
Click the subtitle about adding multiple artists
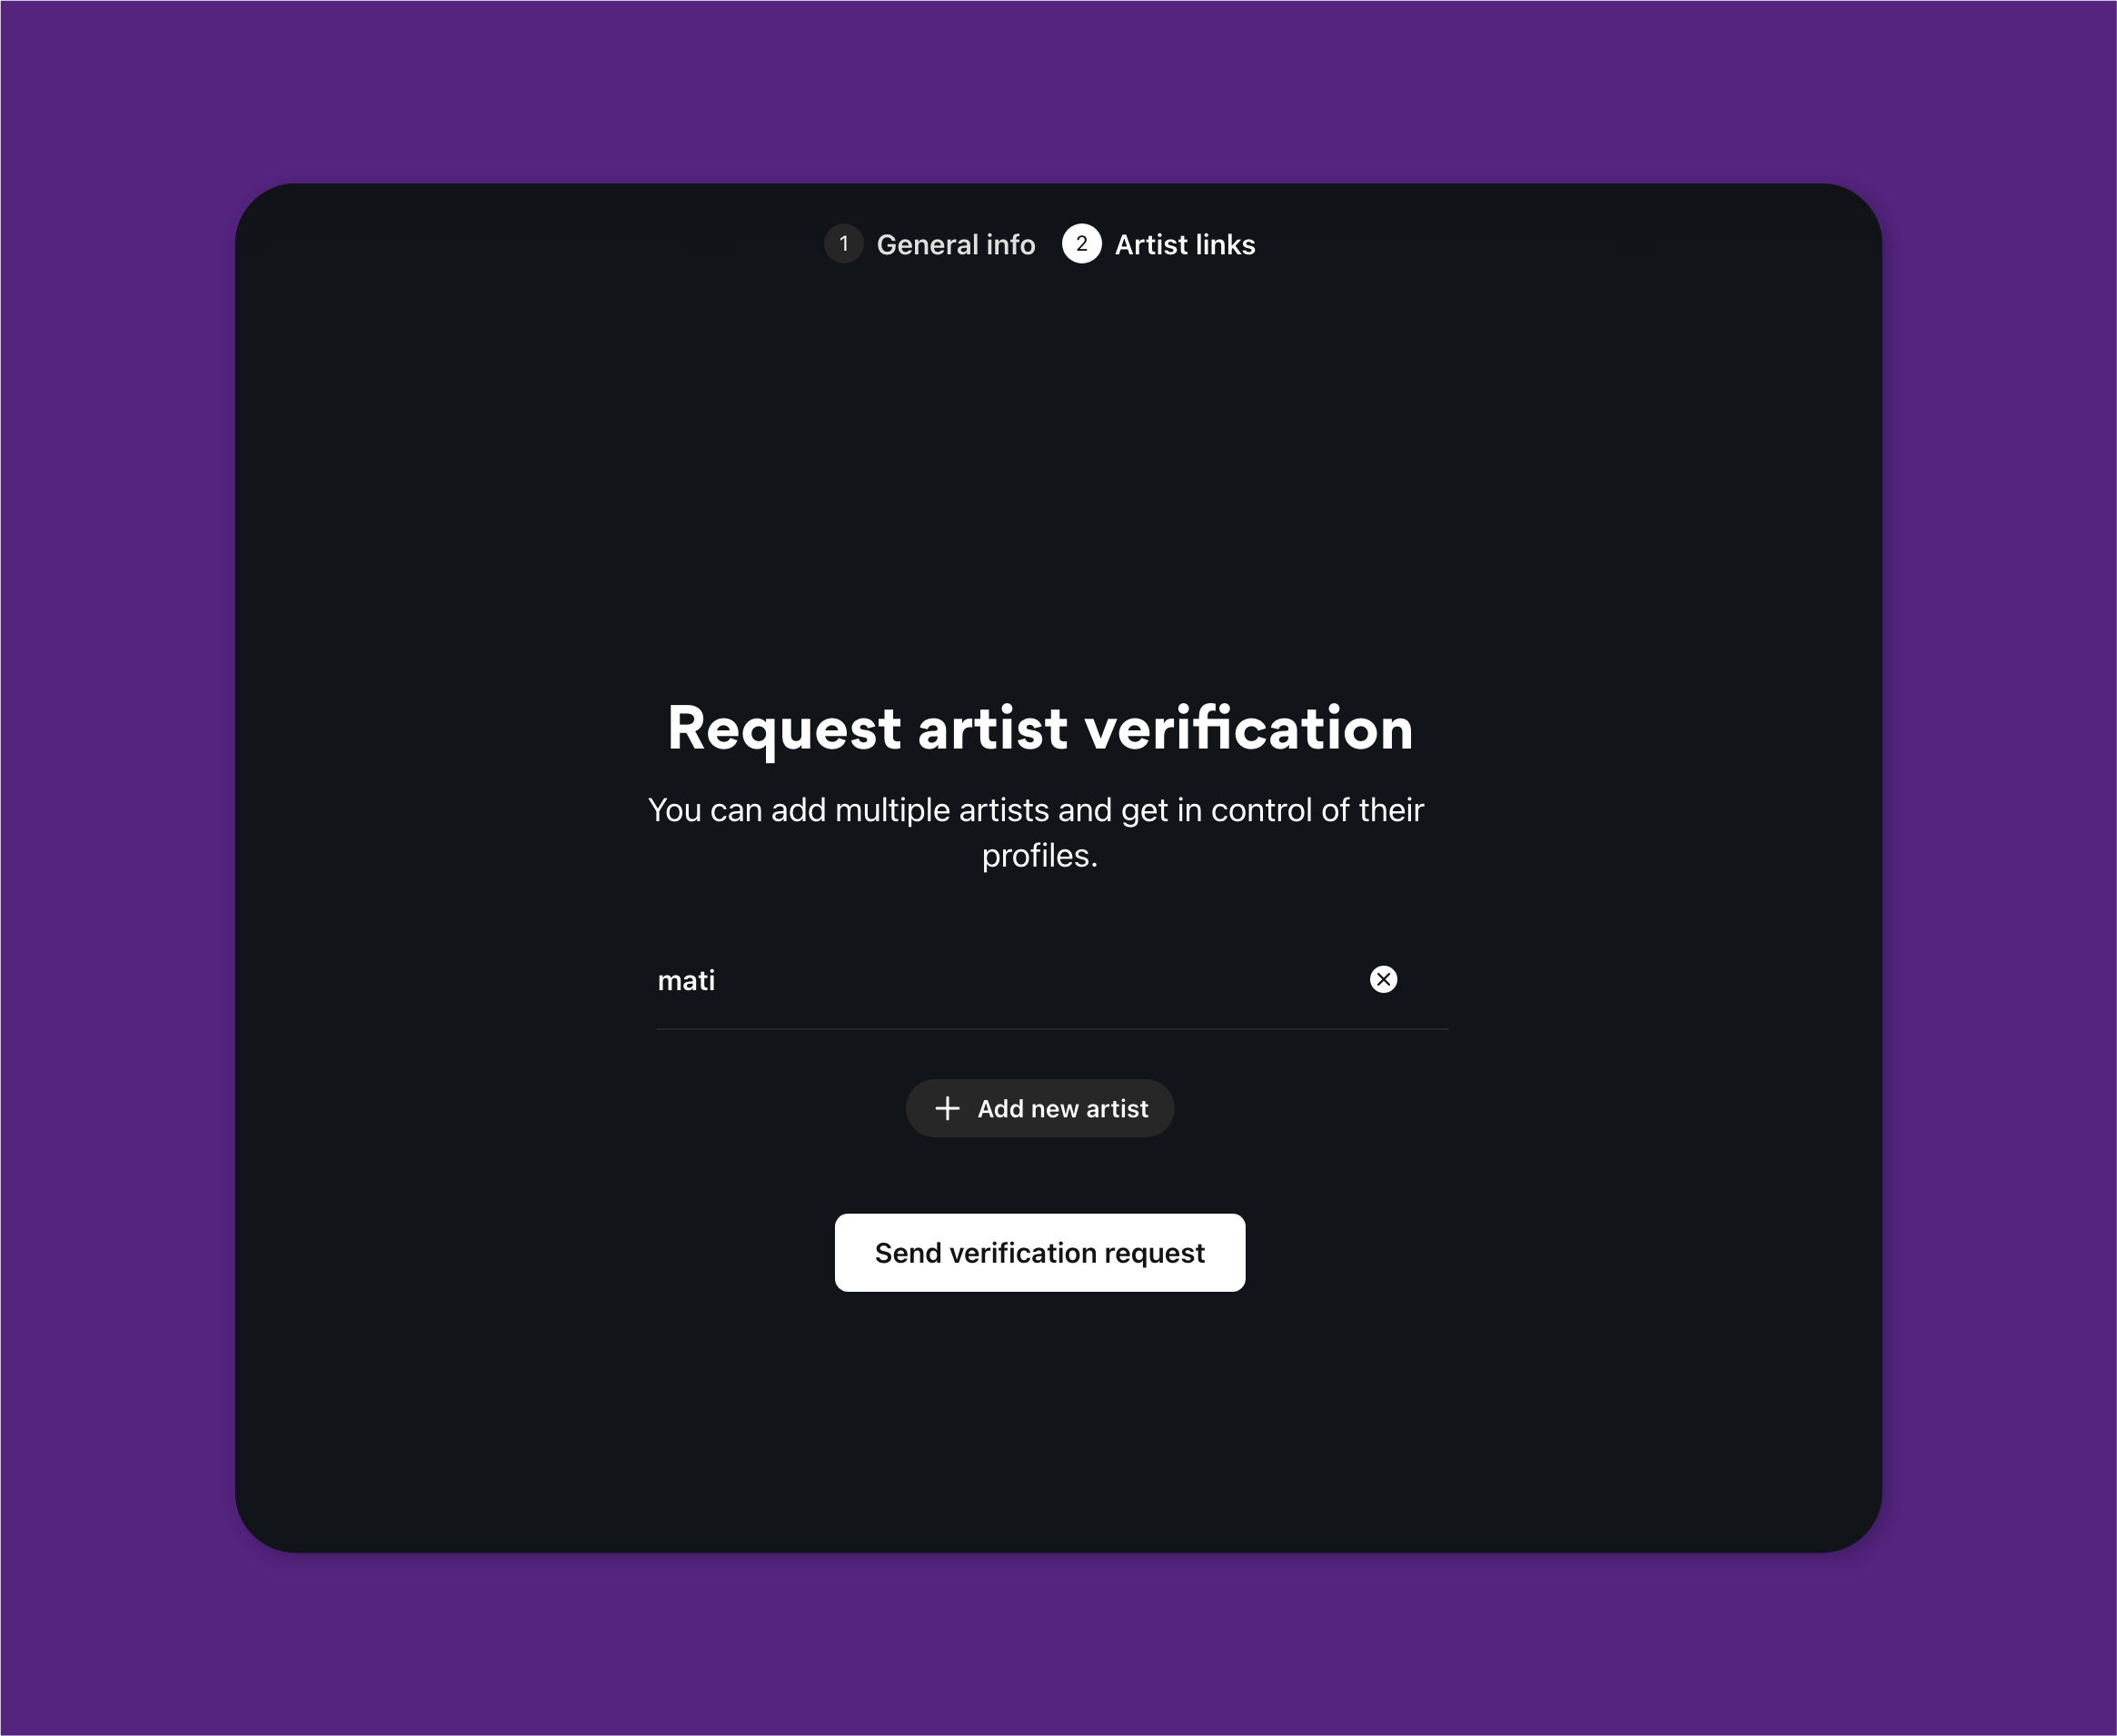coord(1035,833)
